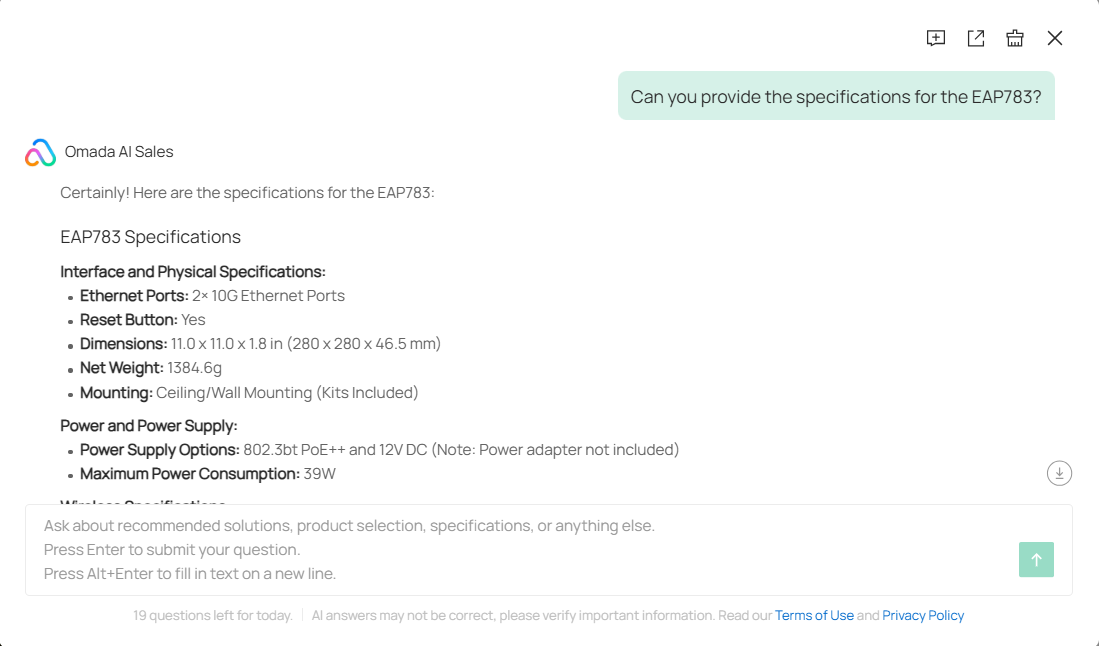View the Privacy Policy

click(x=923, y=615)
